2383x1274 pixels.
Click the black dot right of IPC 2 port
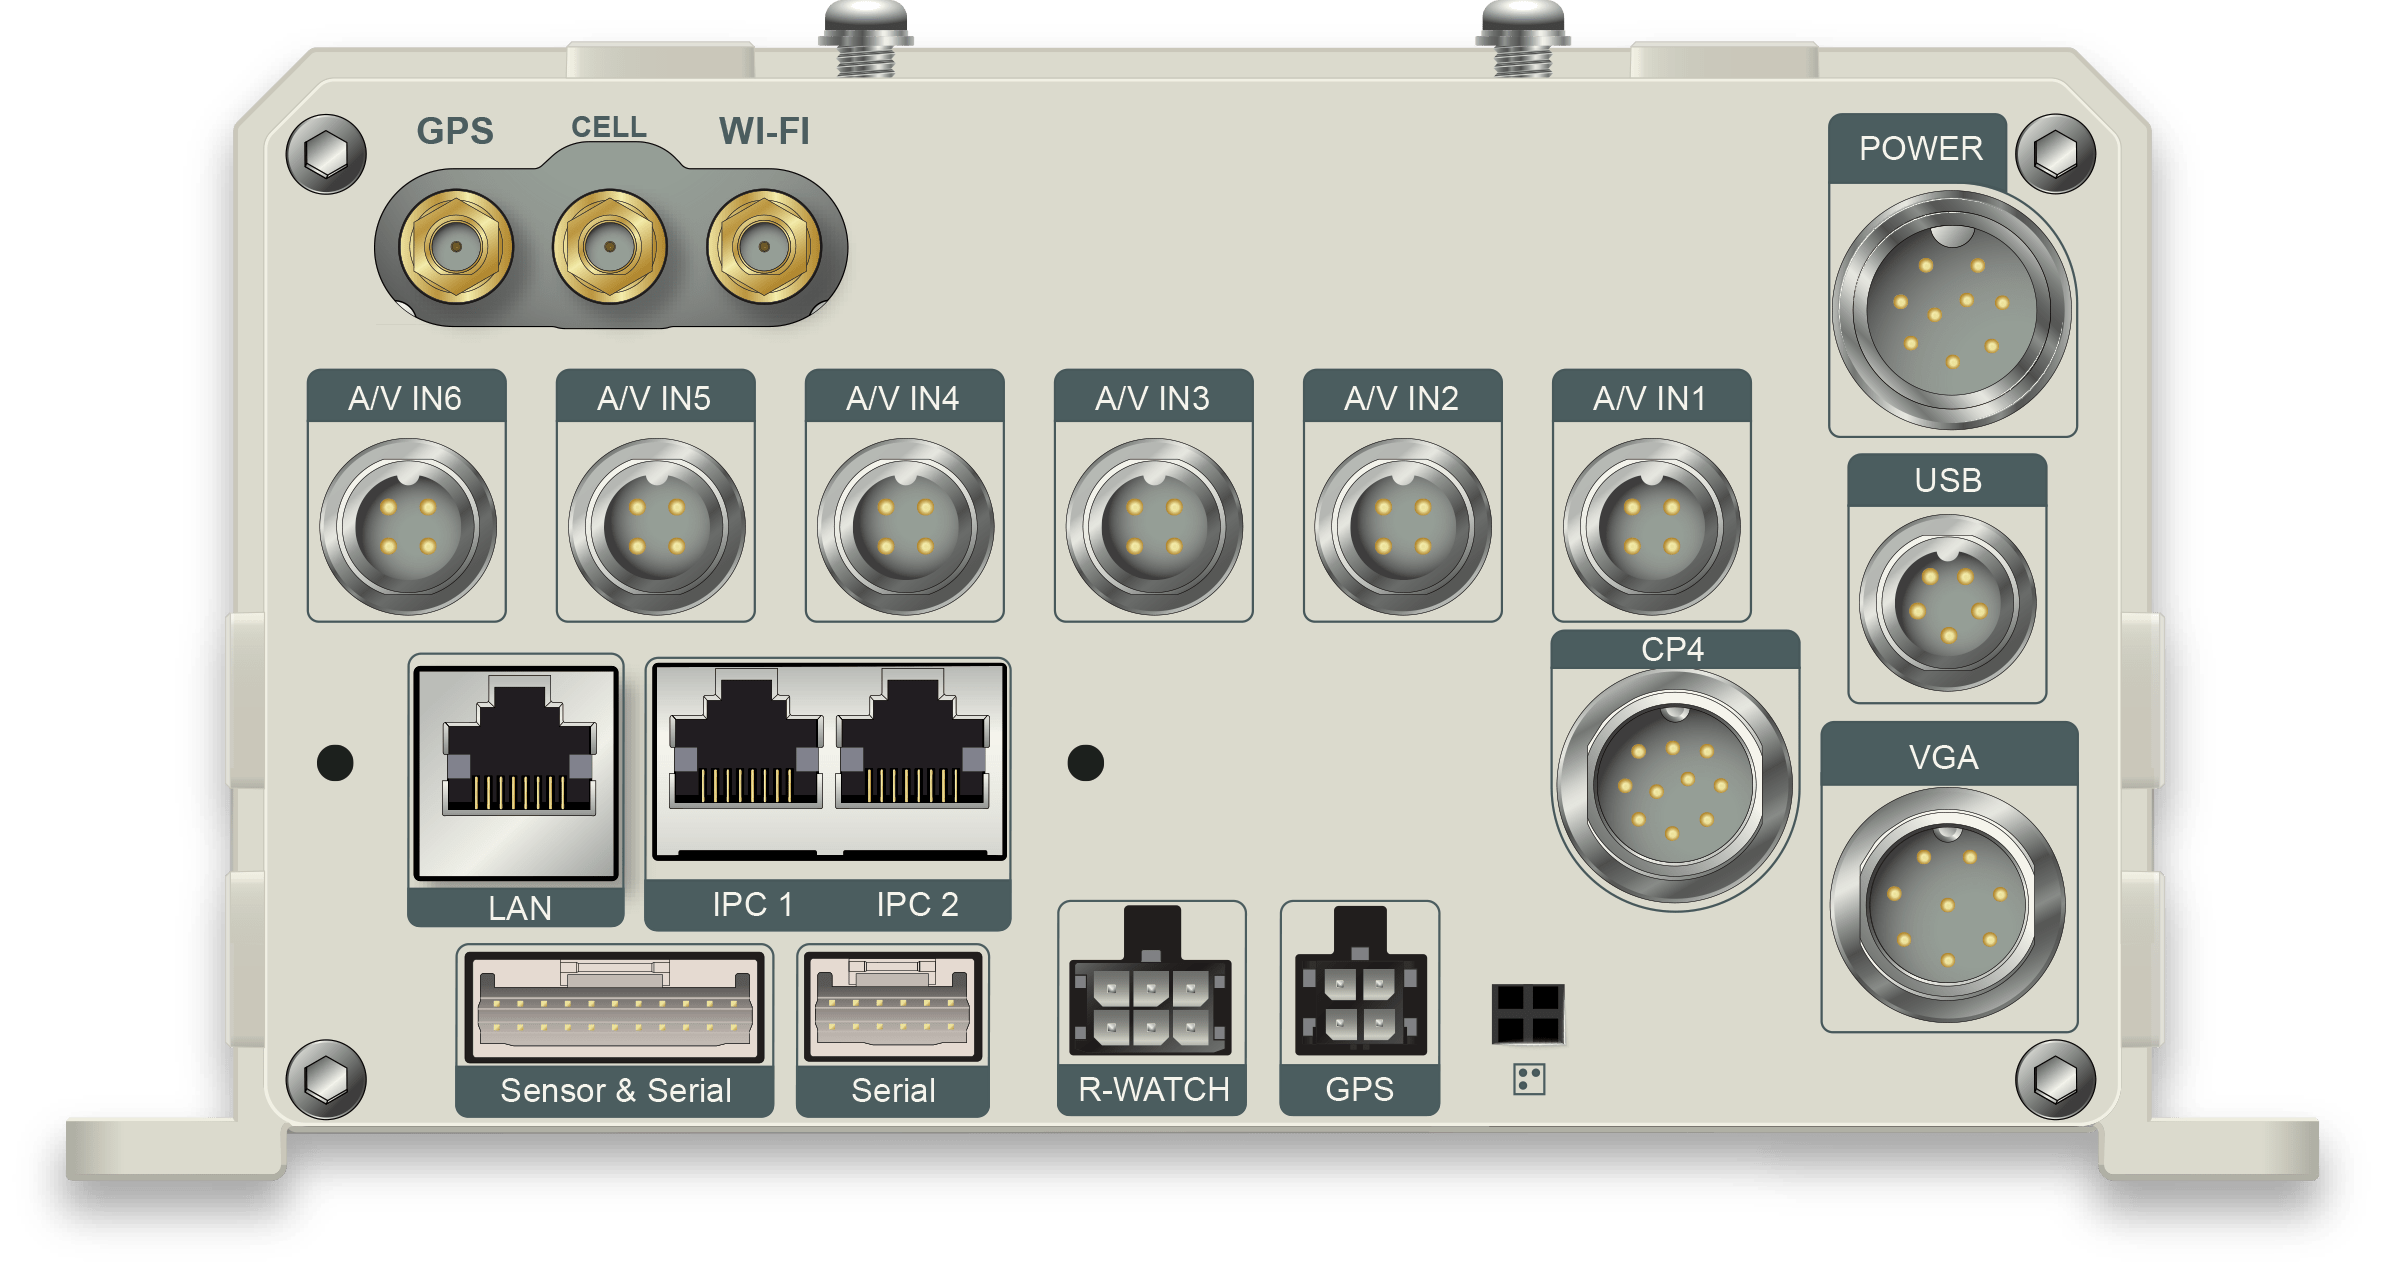[1086, 763]
